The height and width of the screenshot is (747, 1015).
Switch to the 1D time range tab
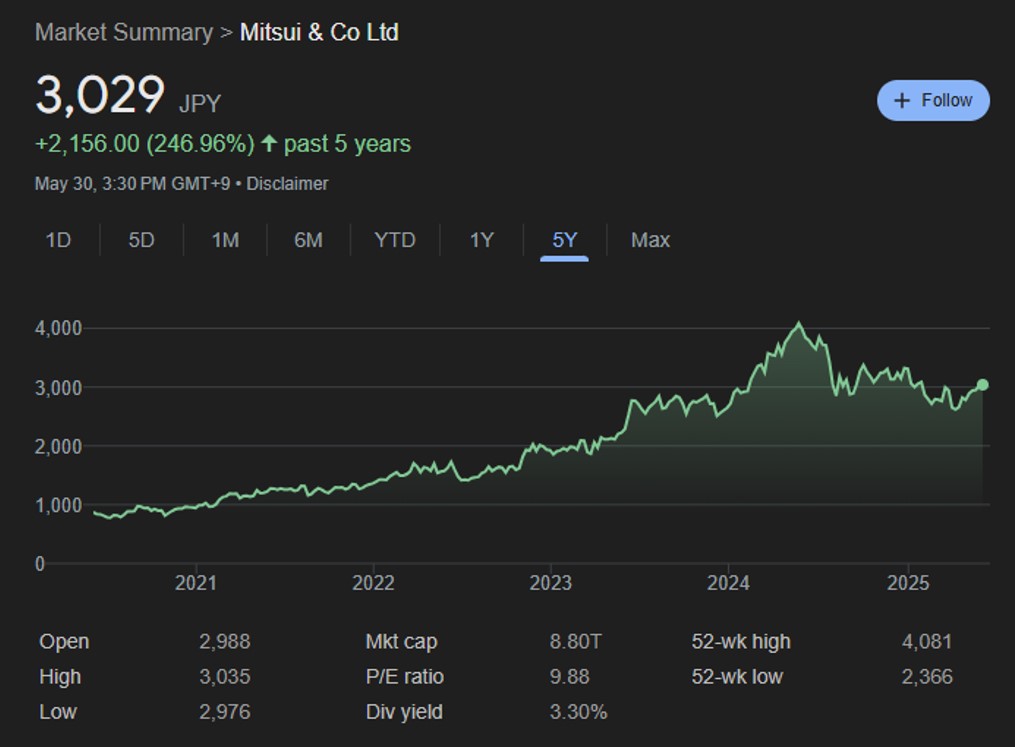tap(58, 240)
